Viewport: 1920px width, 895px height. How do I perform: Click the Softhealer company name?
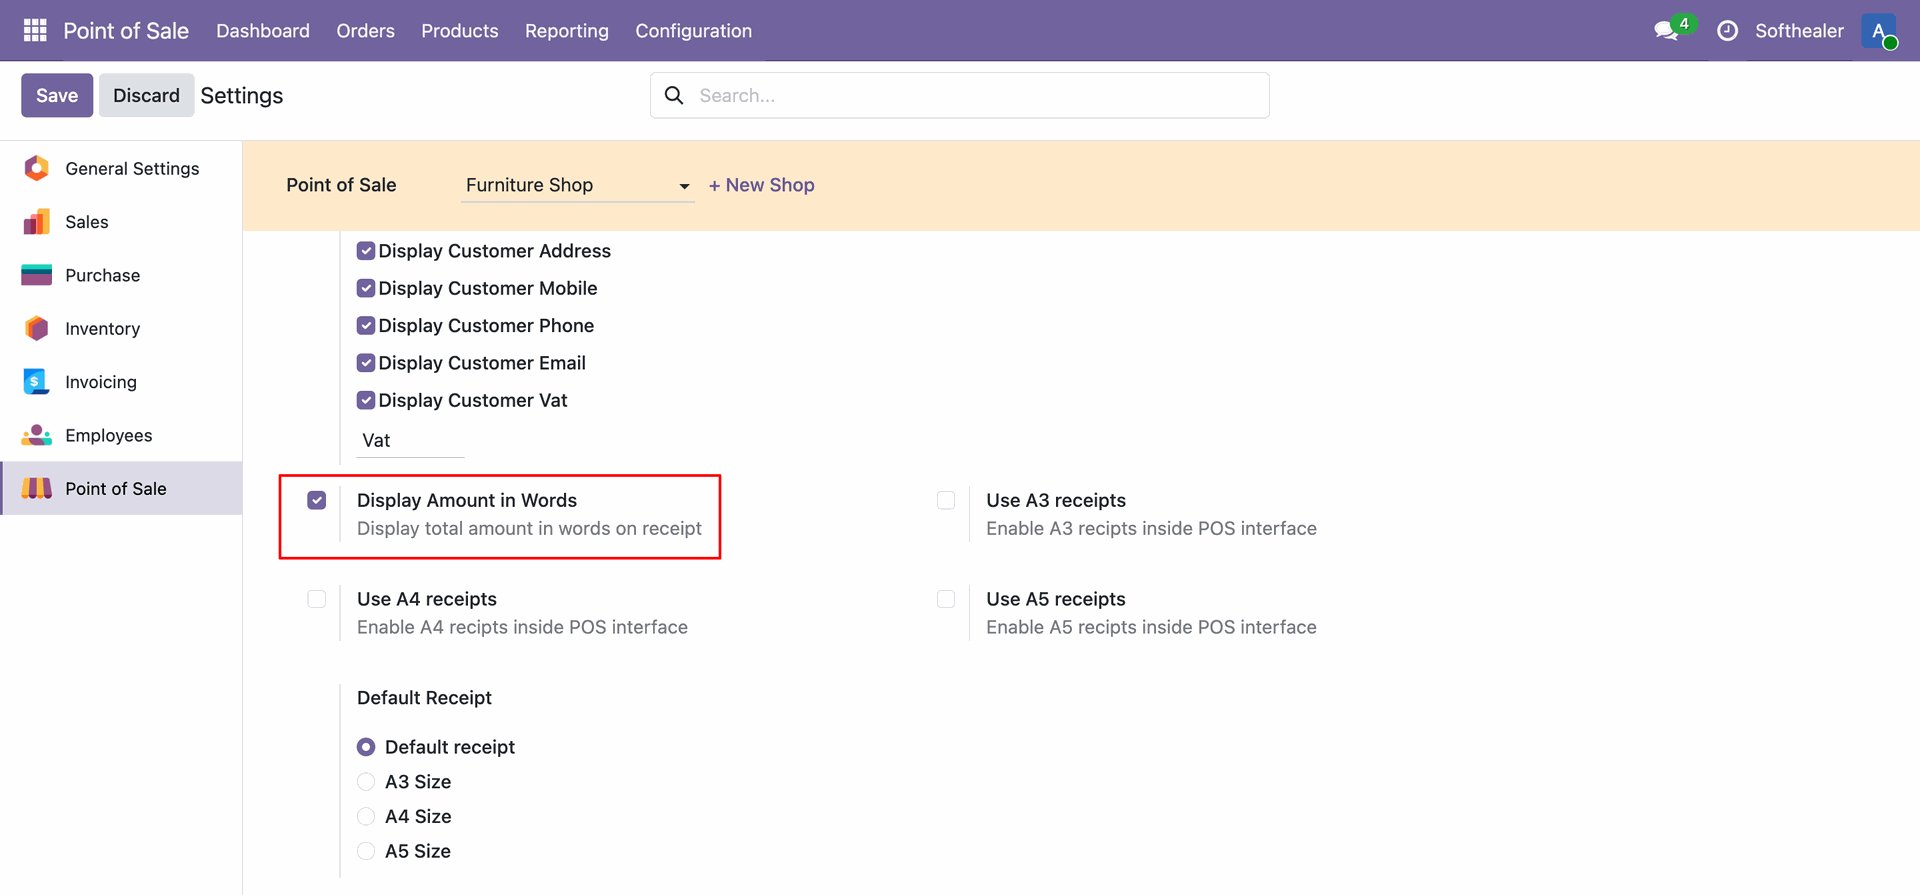tap(1799, 31)
